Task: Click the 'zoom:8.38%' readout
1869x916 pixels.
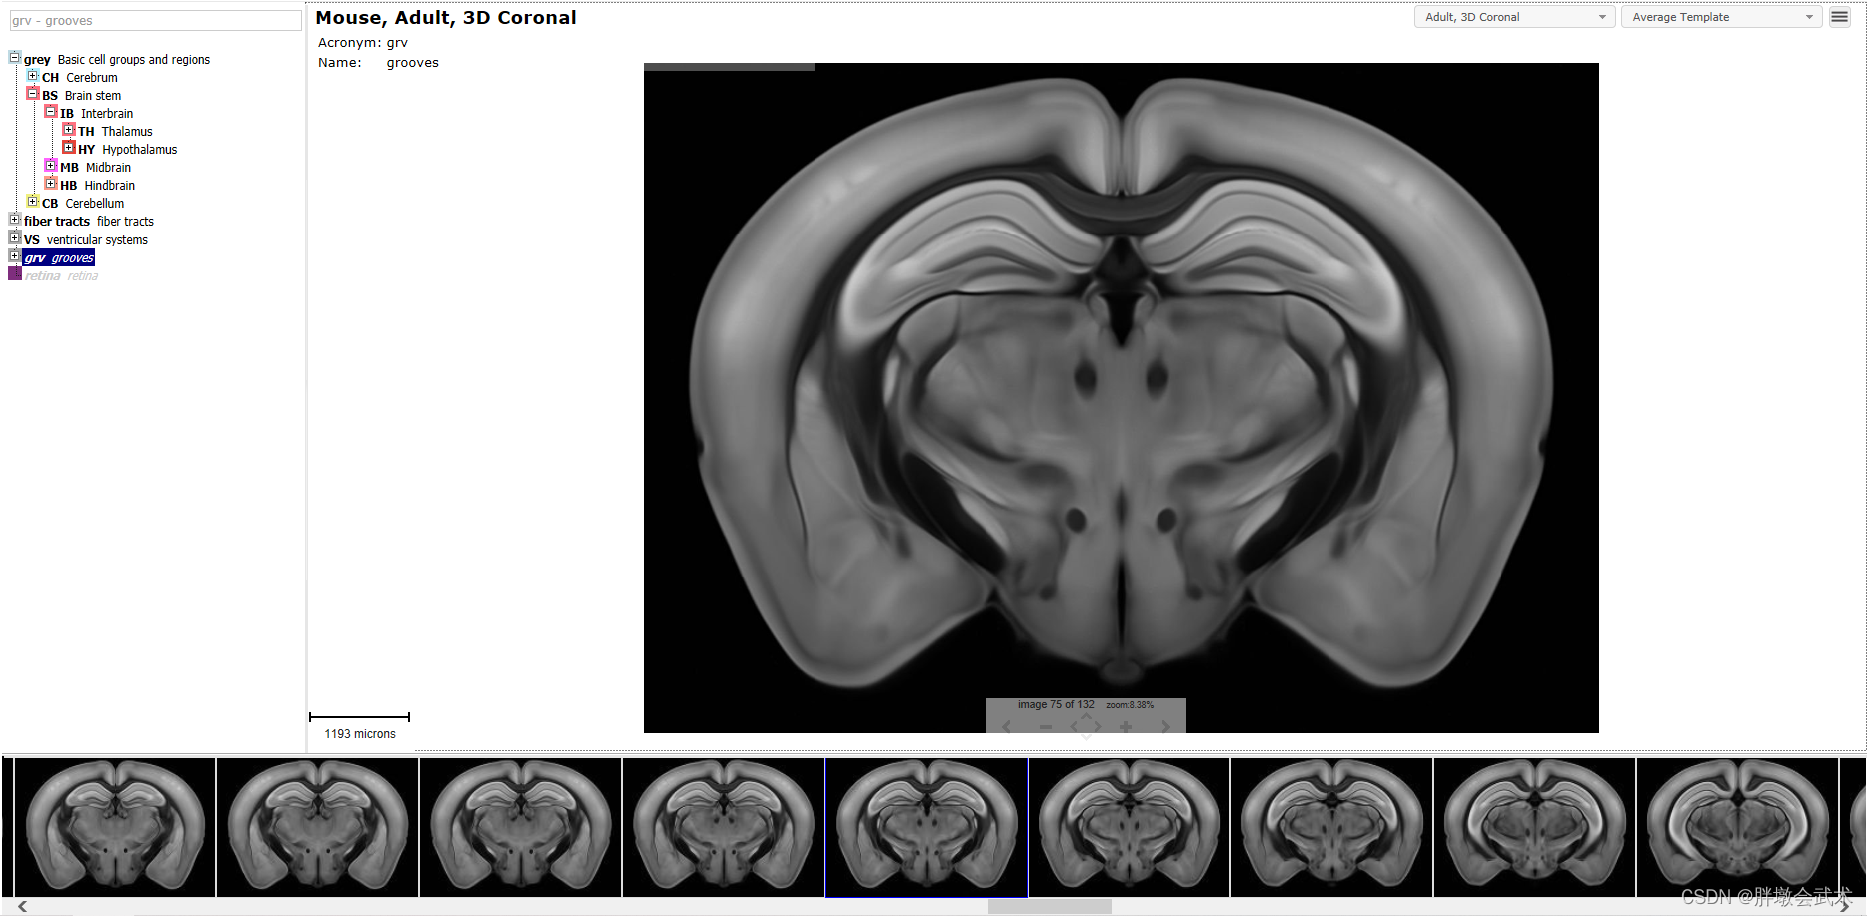Action: (1130, 705)
